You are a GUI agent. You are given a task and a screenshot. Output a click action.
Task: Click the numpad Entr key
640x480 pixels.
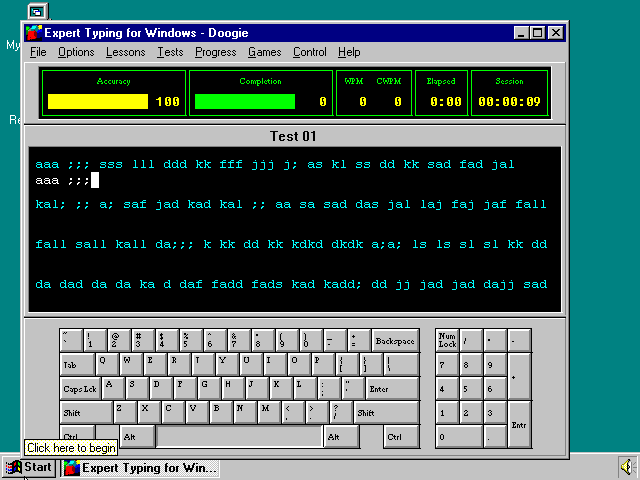520,424
